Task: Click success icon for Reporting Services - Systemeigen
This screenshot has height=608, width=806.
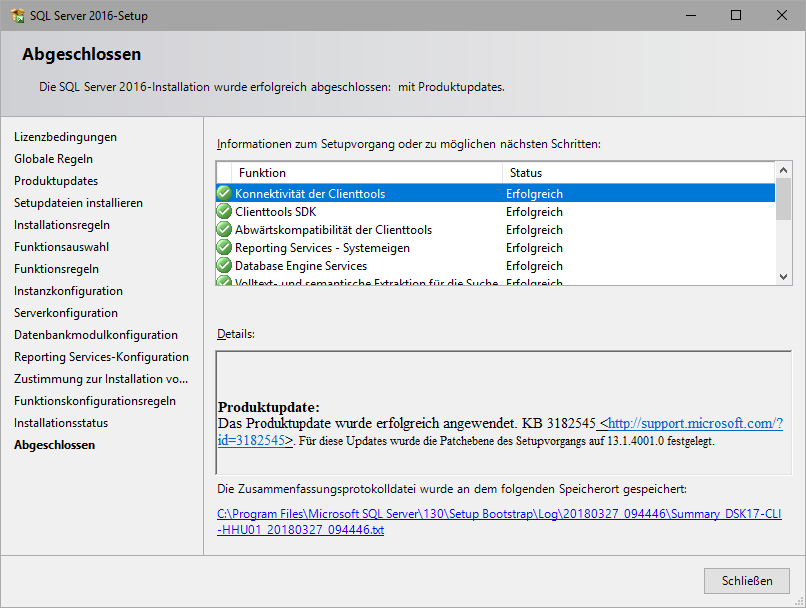Action: click(224, 248)
